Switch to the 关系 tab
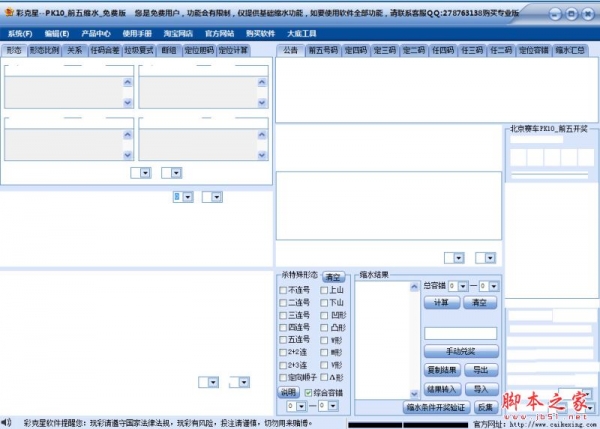600x429 pixels. tap(74, 50)
